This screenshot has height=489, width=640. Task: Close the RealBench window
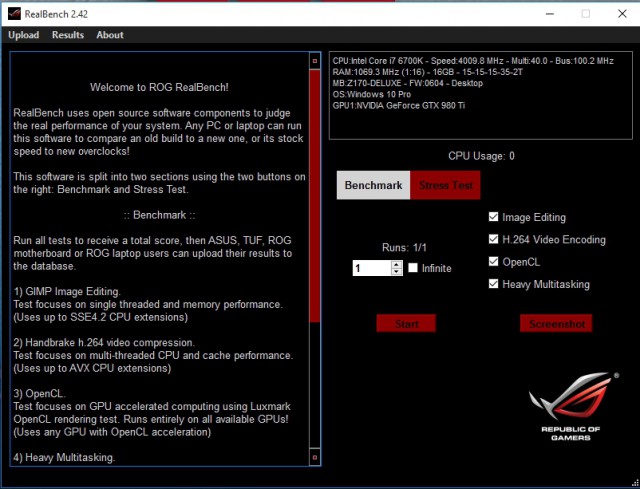point(622,14)
